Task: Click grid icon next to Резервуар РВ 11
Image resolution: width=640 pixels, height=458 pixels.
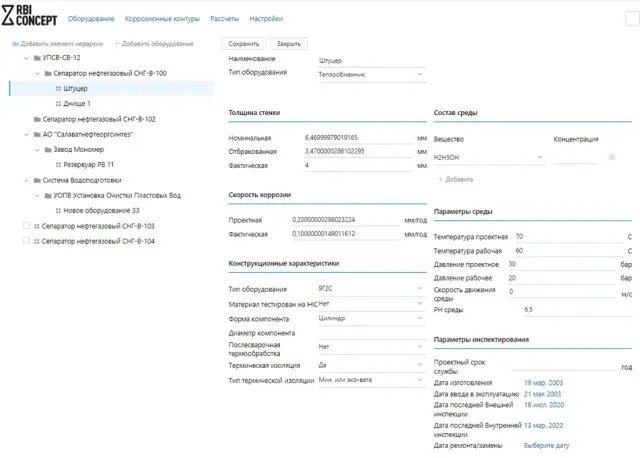Action: tap(58, 165)
